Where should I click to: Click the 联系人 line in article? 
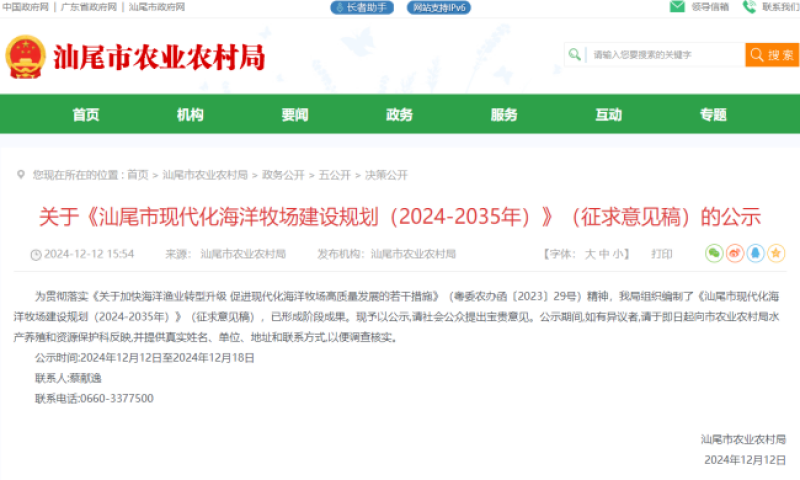68,378
